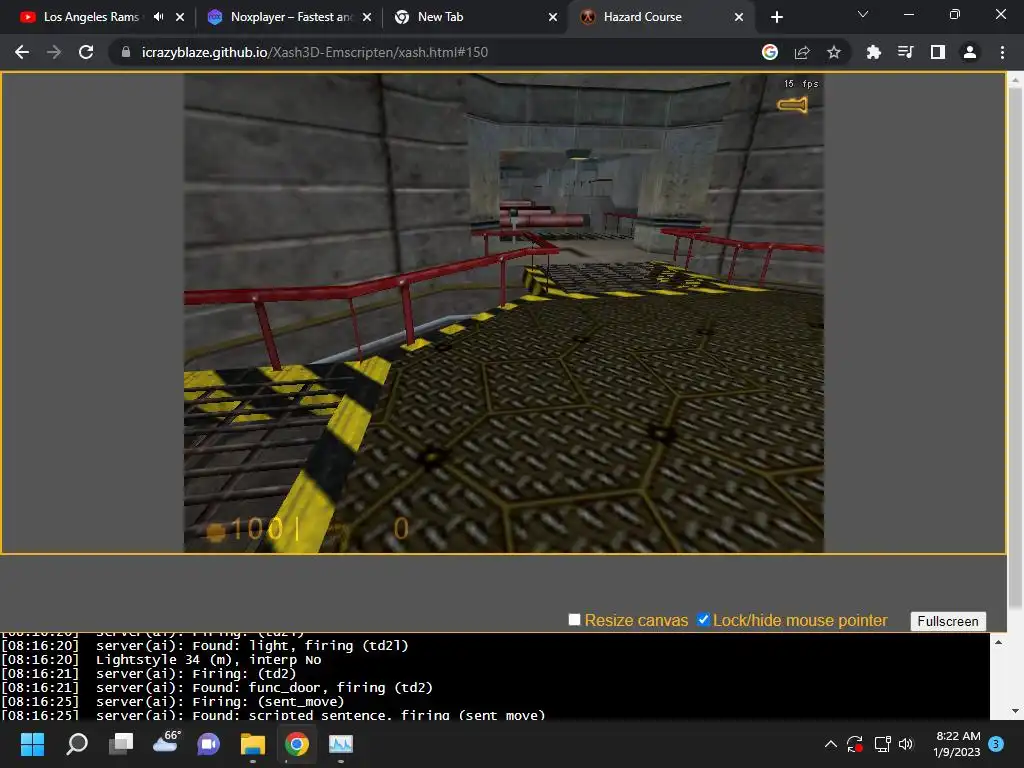
Task: Click the health value 100 in the HUD
Action: coord(257,528)
